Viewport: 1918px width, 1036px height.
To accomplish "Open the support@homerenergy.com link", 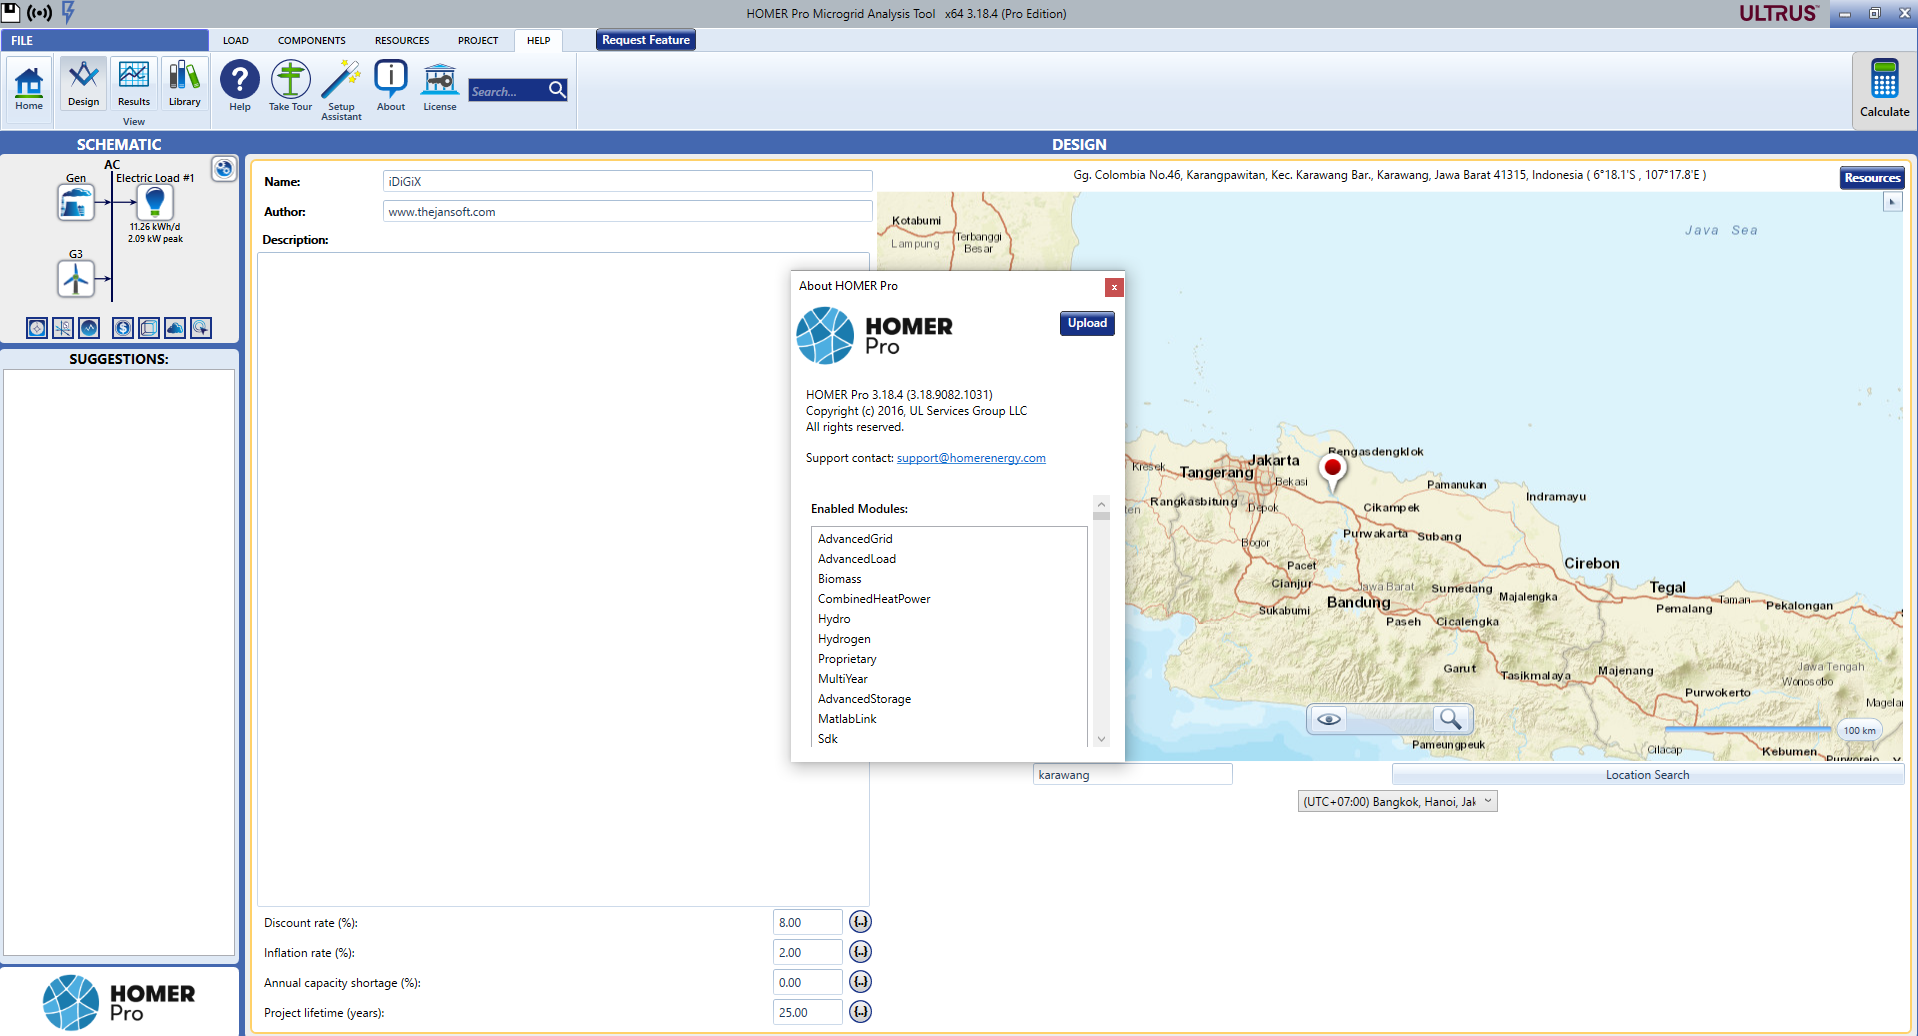I will 971,458.
